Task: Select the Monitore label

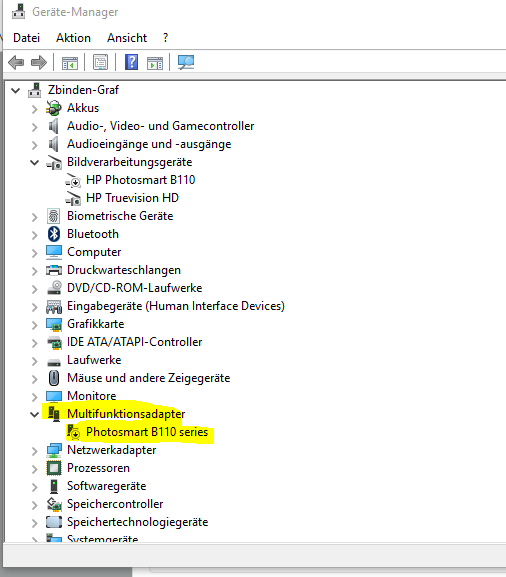Action: coord(92,396)
